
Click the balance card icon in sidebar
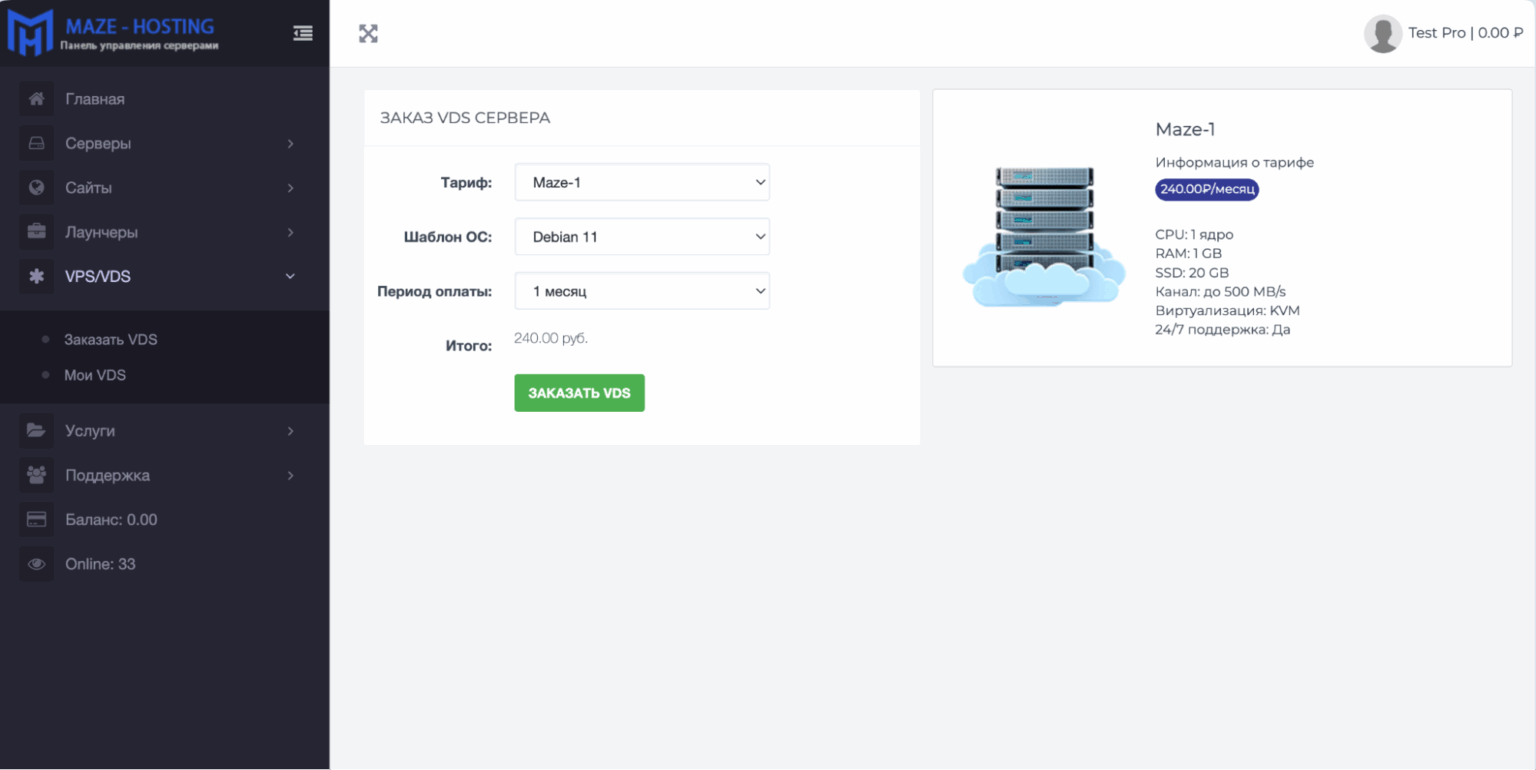click(x=36, y=519)
